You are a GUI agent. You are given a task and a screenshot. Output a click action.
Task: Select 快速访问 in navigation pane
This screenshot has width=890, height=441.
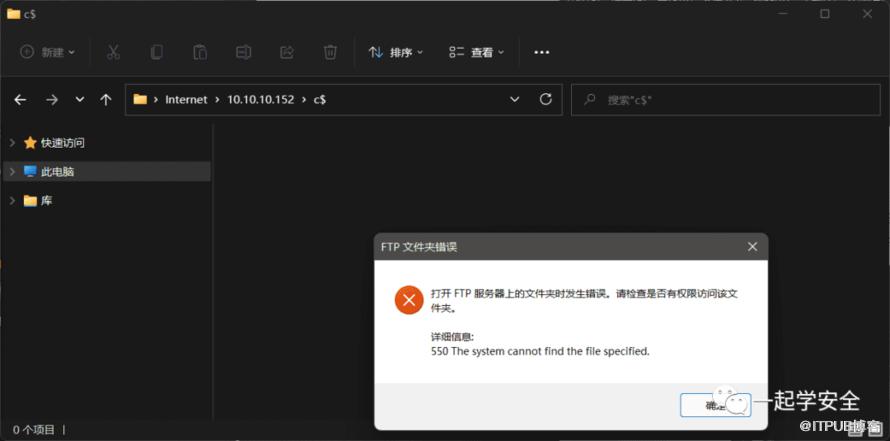click(62, 143)
